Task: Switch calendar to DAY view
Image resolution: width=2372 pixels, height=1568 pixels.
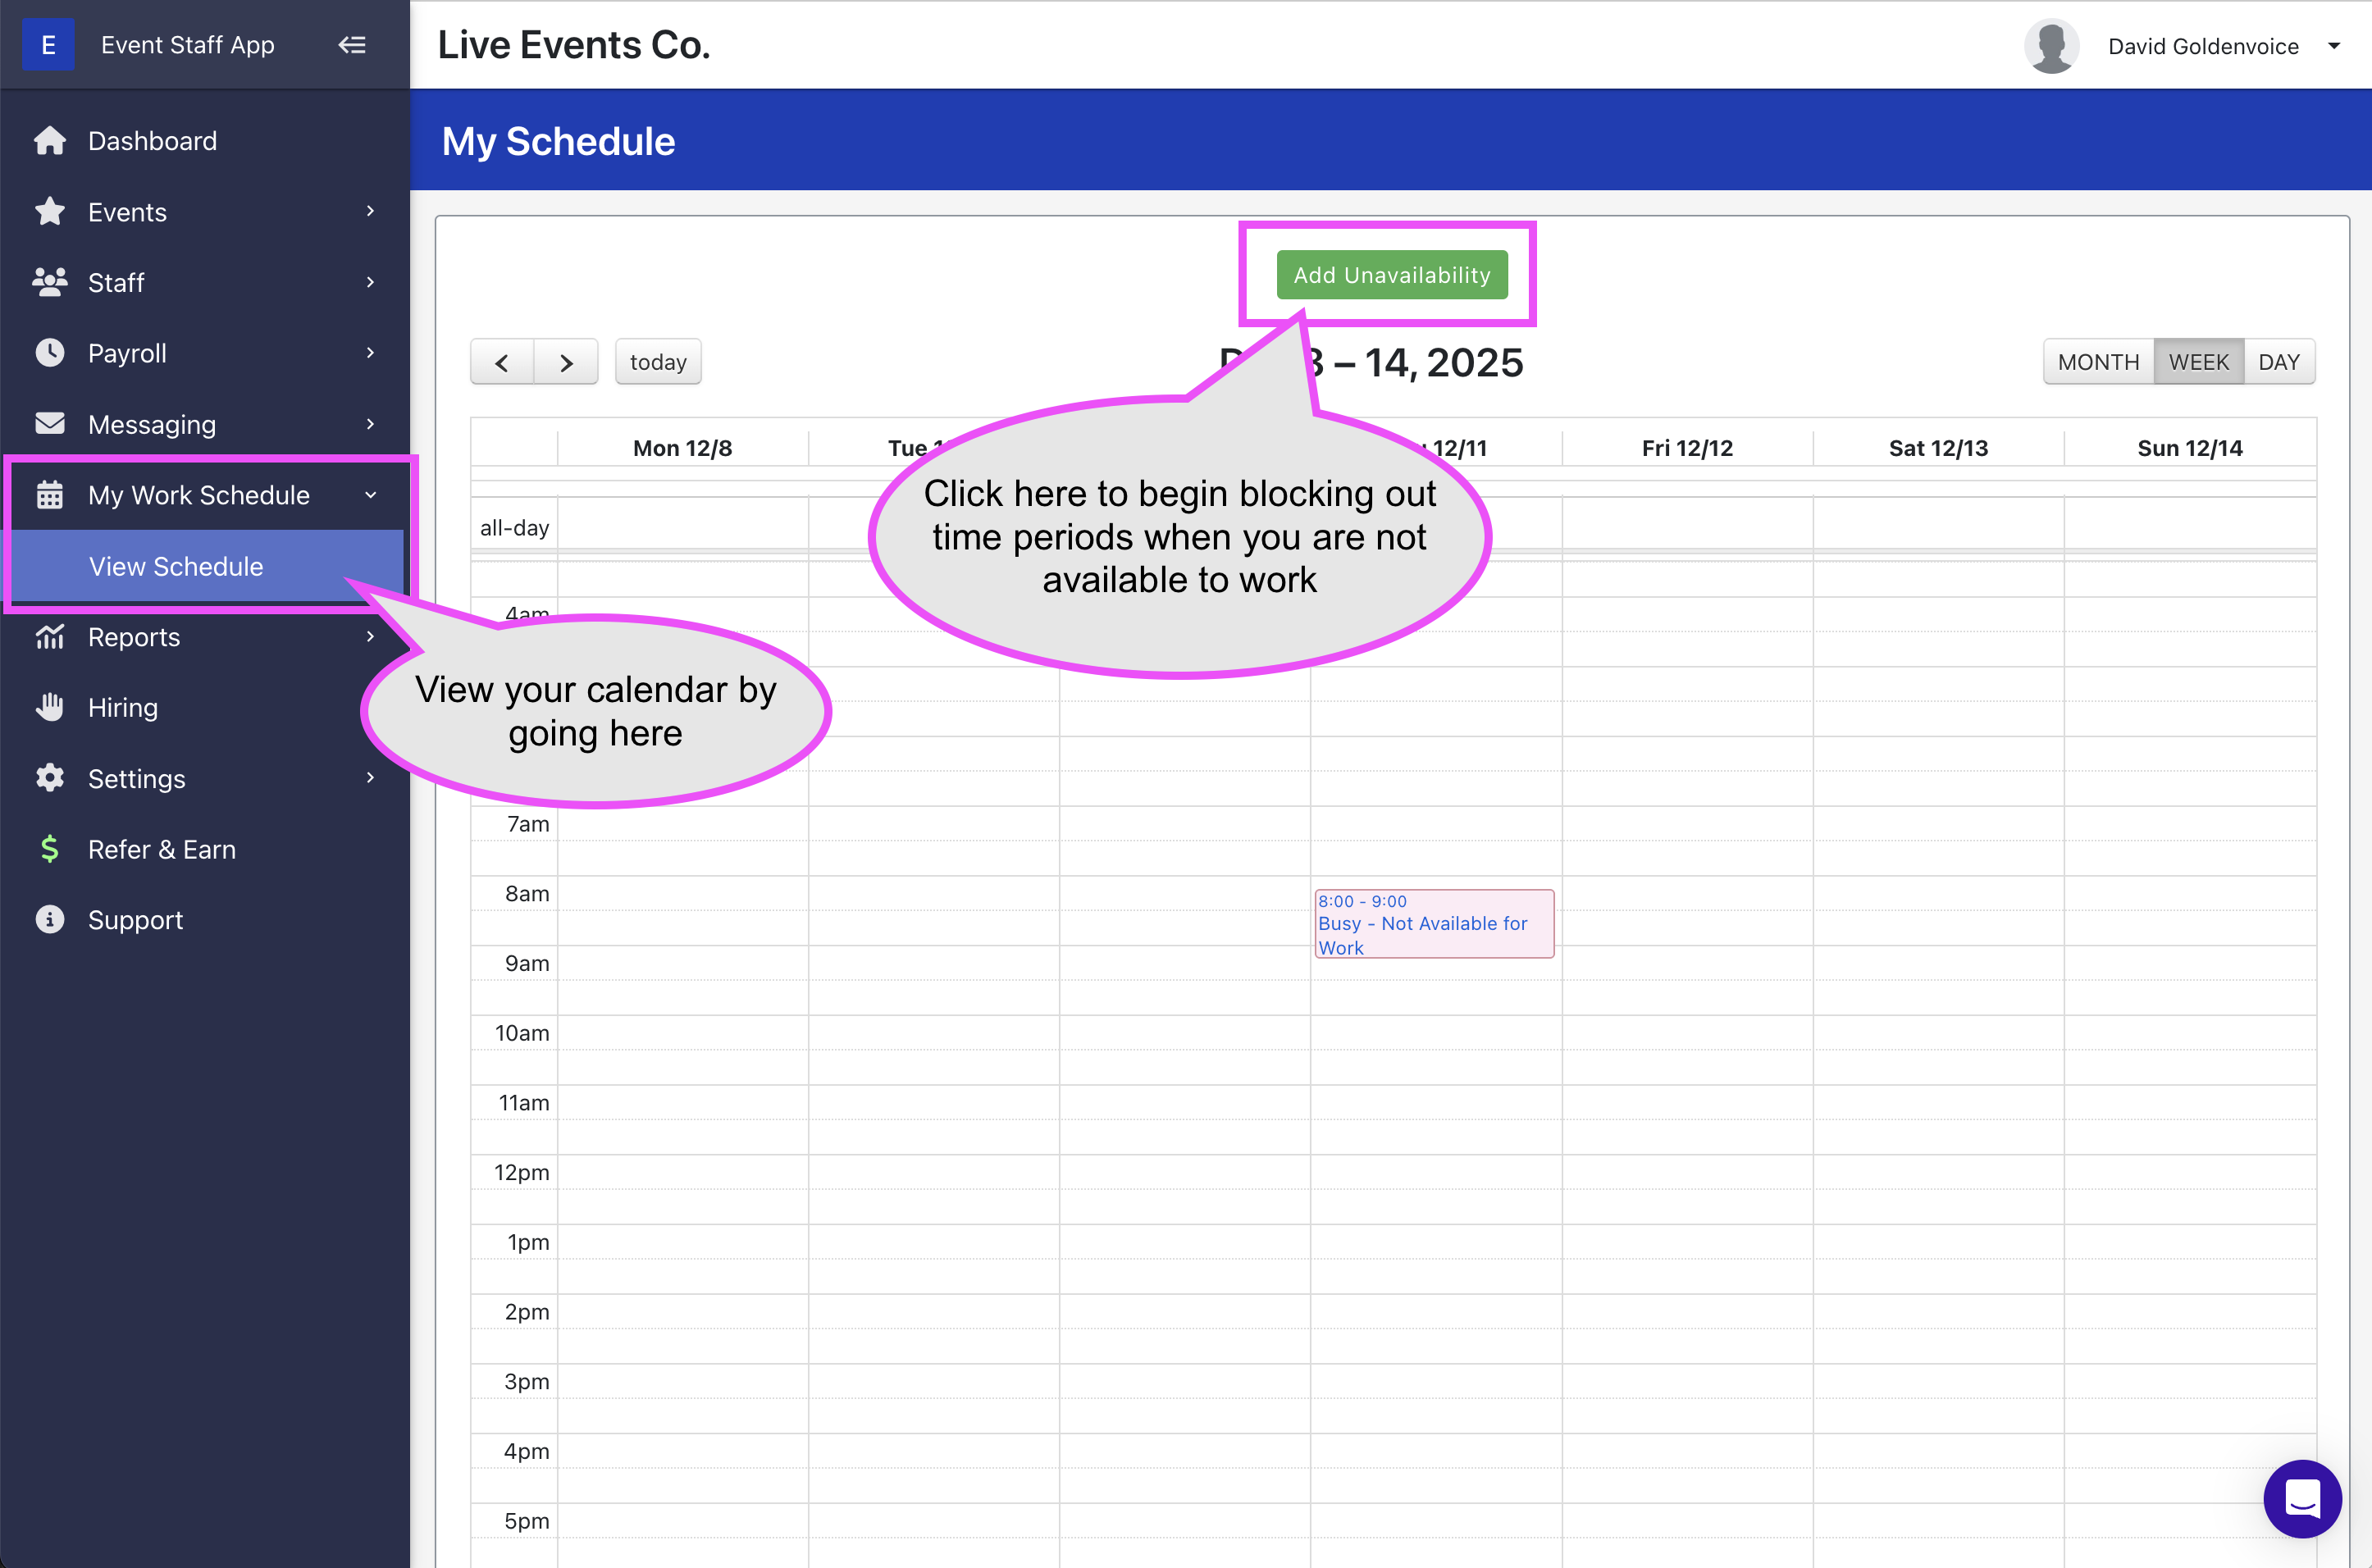Action: [x=2278, y=362]
